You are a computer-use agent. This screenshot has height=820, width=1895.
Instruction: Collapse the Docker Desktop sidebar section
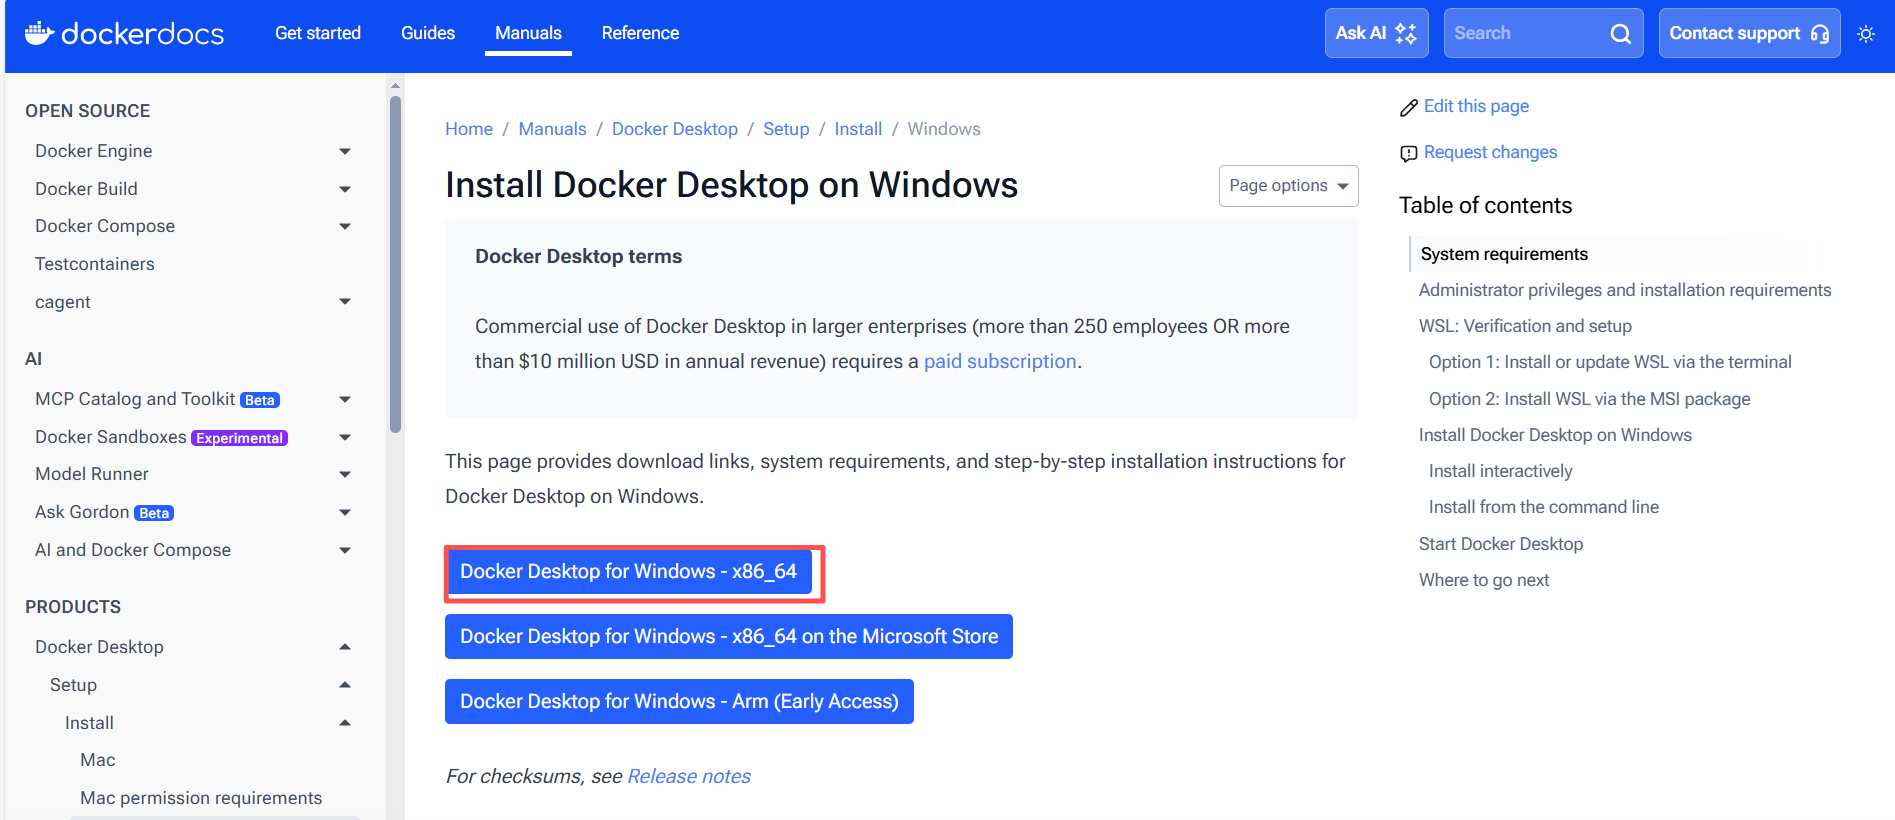point(345,647)
